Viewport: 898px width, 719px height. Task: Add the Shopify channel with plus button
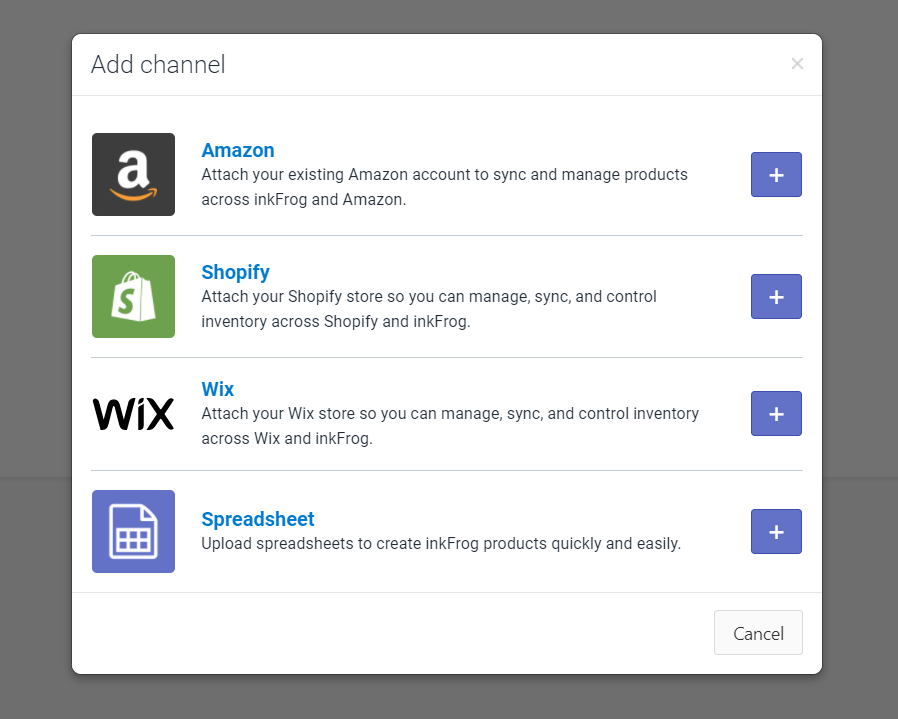[x=776, y=296]
